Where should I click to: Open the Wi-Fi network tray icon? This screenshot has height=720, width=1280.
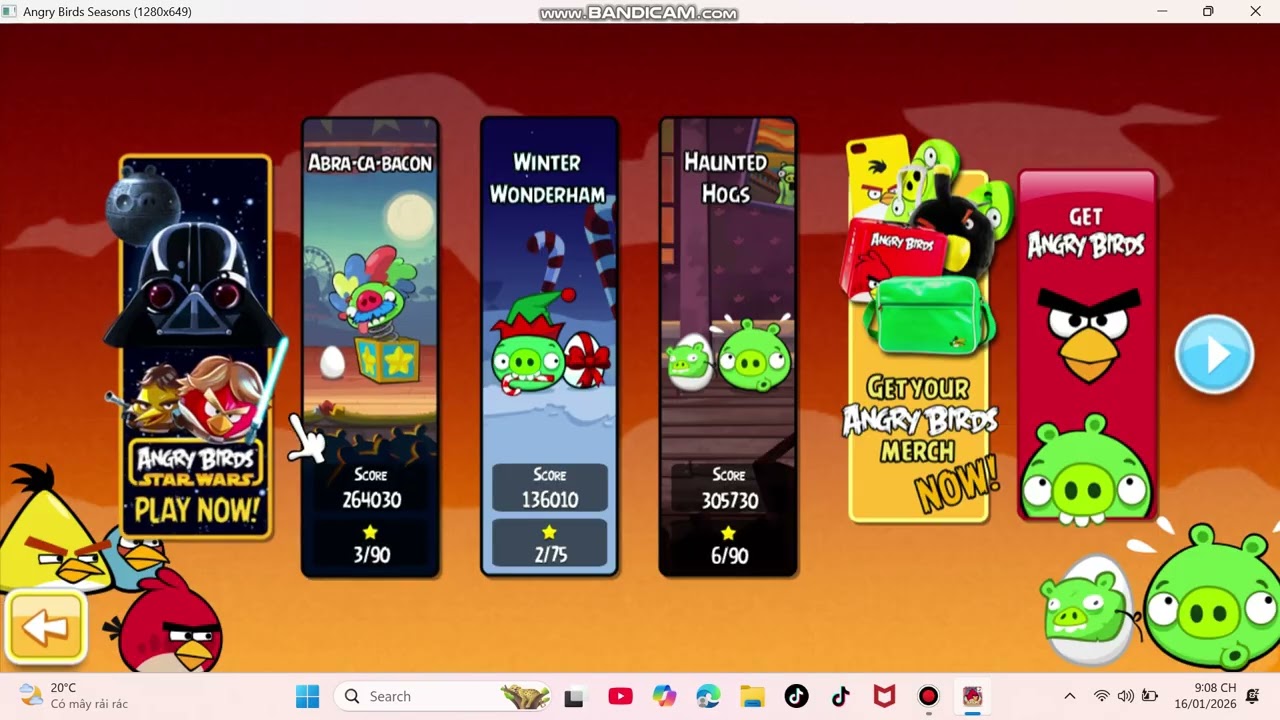click(x=1101, y=697)
